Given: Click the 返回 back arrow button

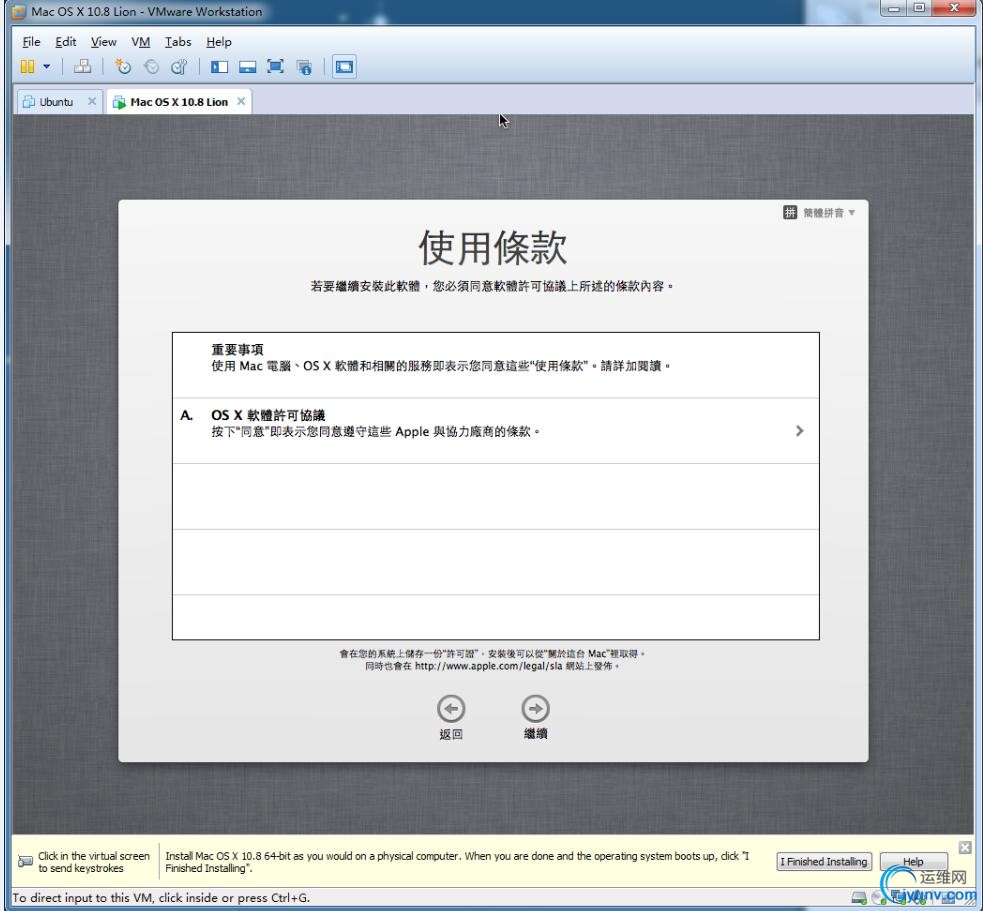Looking at the screenshot, I should [x=451, y=709].
